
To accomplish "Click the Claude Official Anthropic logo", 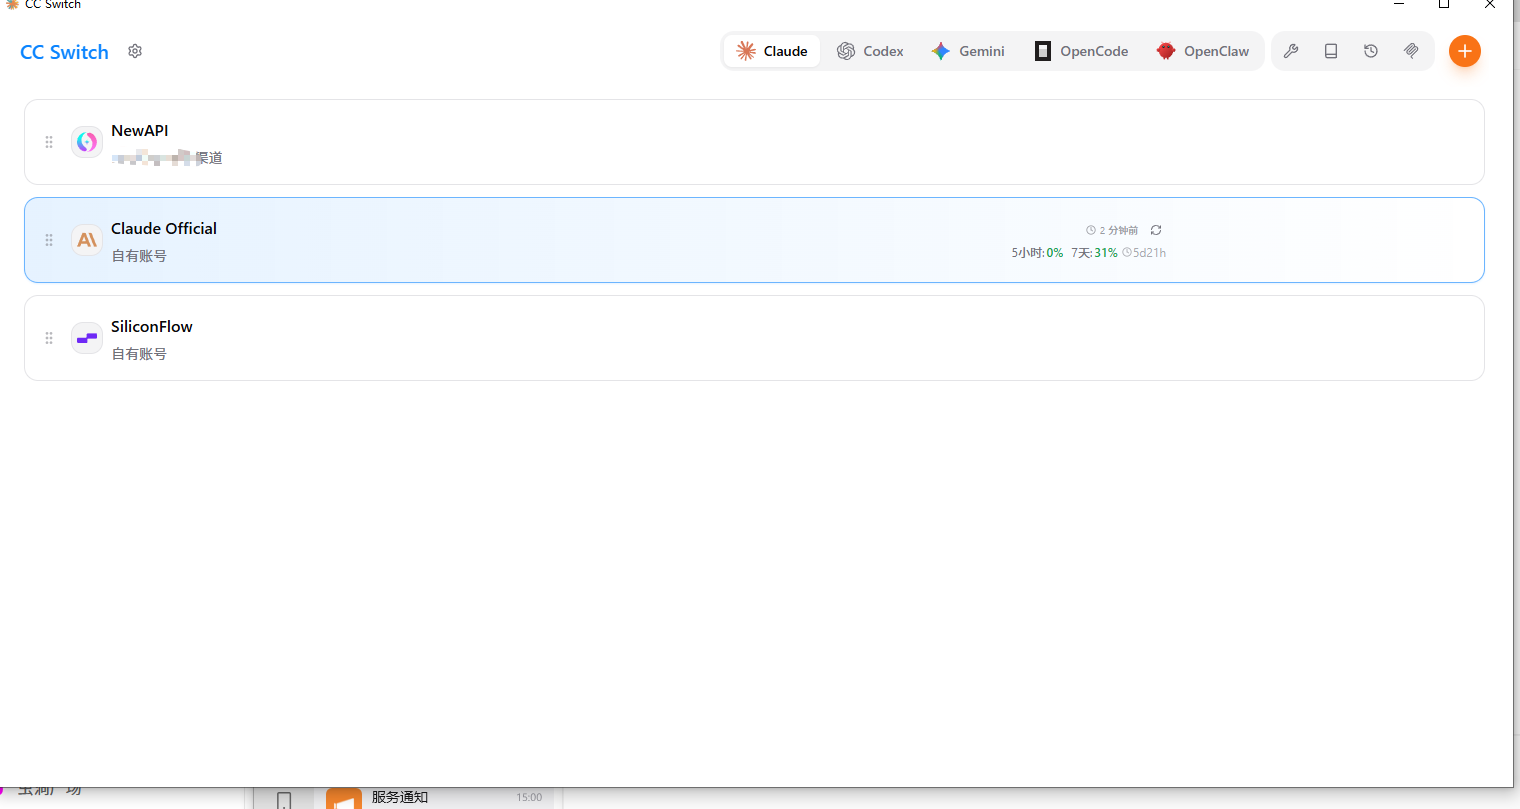I will click(87, 240).
